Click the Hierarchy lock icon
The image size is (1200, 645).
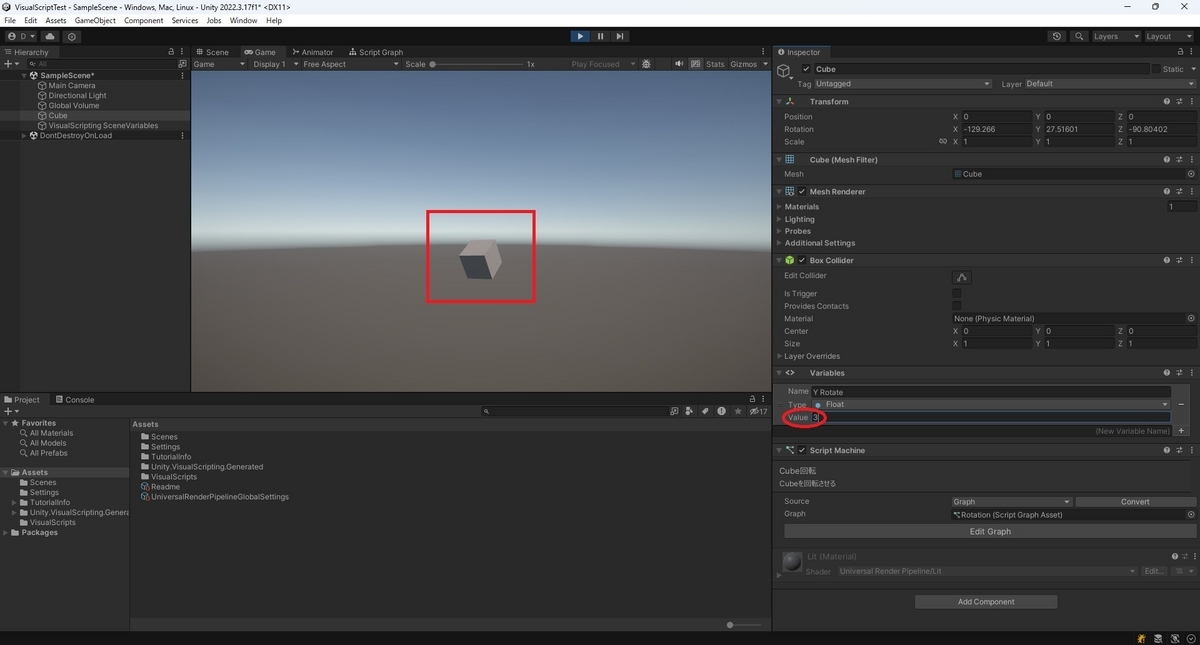coord(171,52)
